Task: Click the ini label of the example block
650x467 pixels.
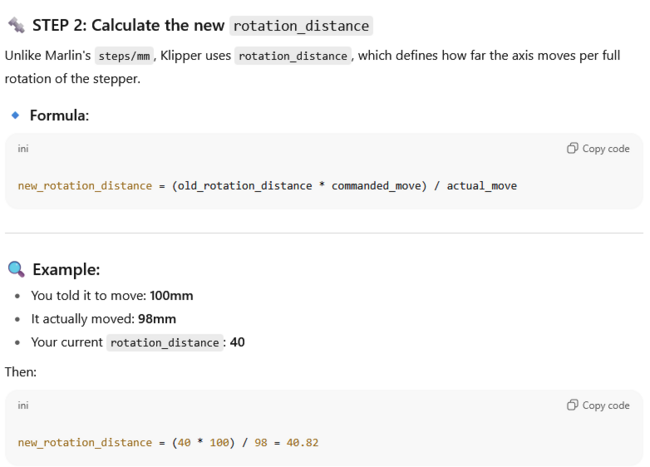Action: point(23,405)
